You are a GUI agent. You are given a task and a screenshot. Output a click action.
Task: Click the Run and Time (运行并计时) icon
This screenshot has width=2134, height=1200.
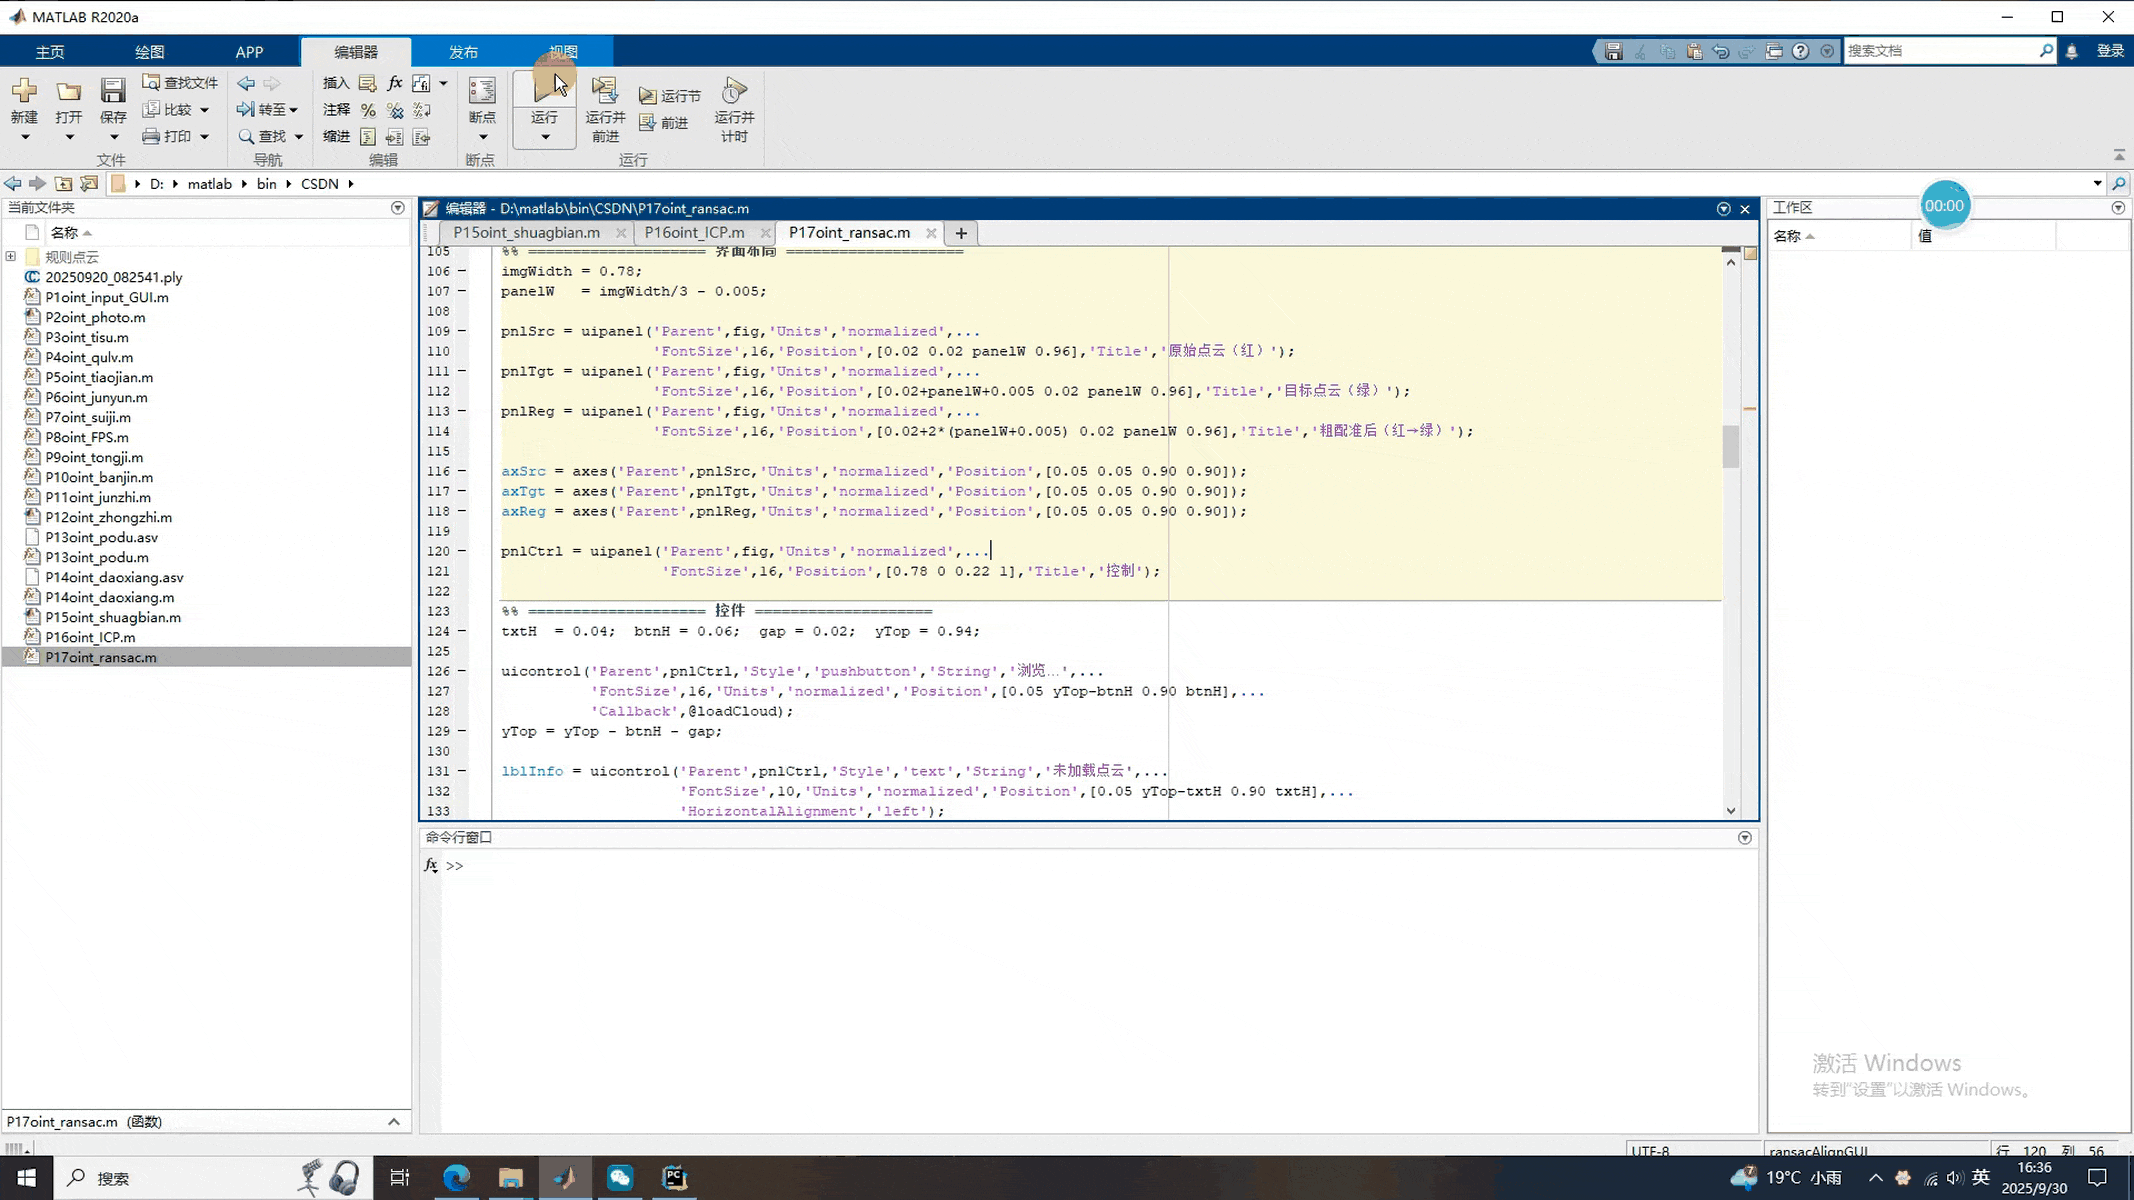(734, 92)
